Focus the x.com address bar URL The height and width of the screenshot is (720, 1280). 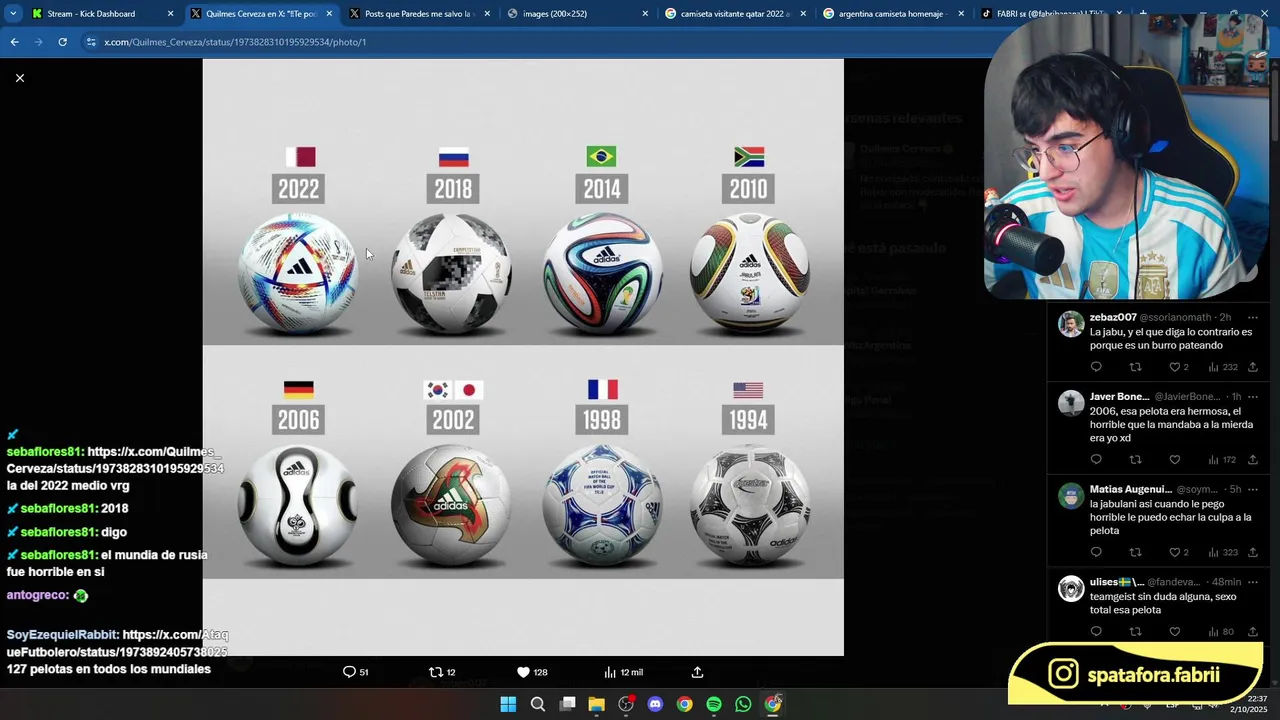[x=235, y=42]
